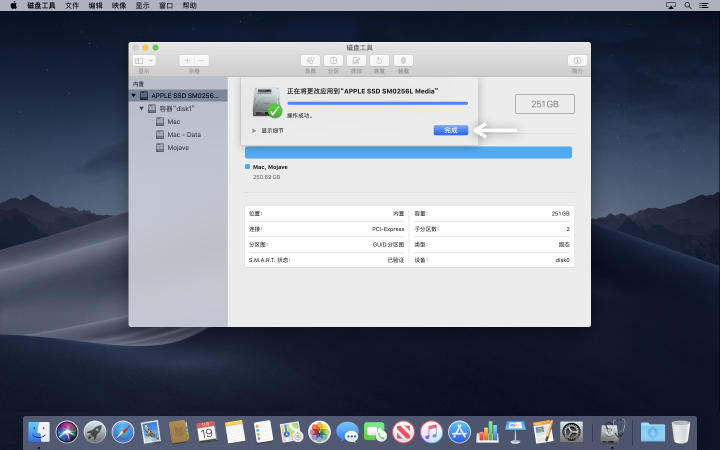720x450 pixels.
Task: Click the 内置 sidebar section header
Action: pos(138,84)
